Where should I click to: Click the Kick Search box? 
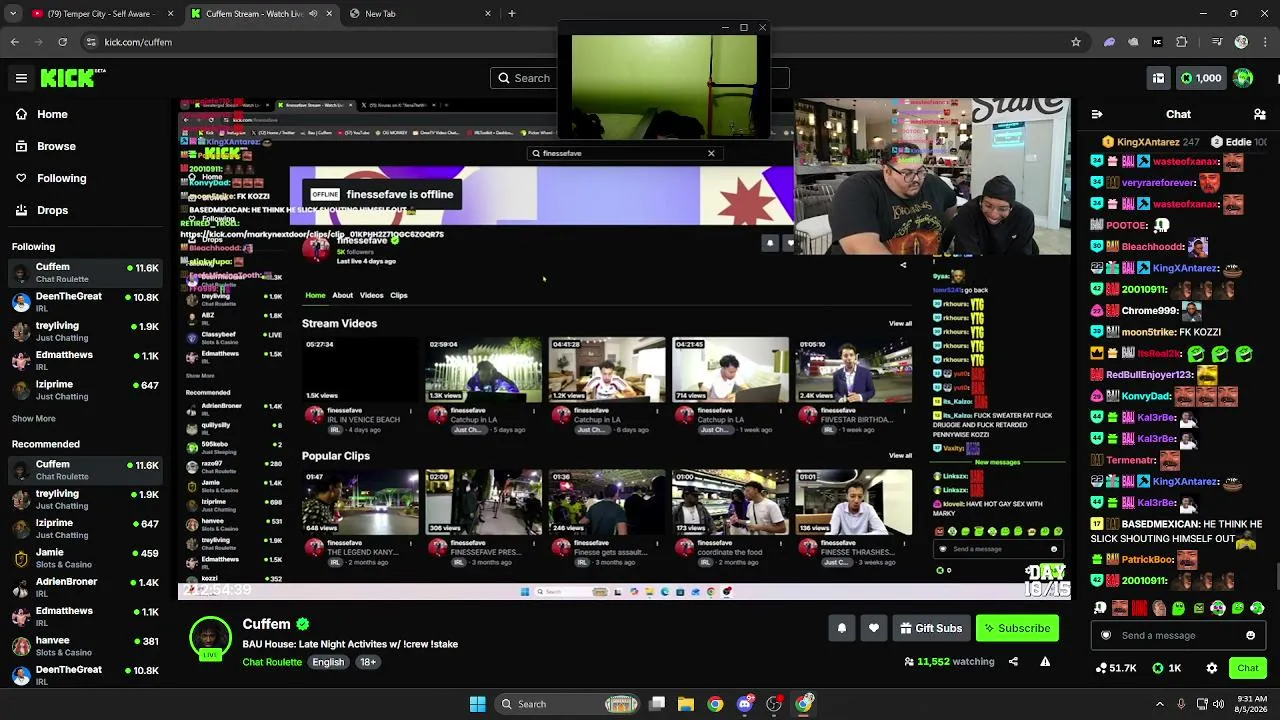coord(640,78)
